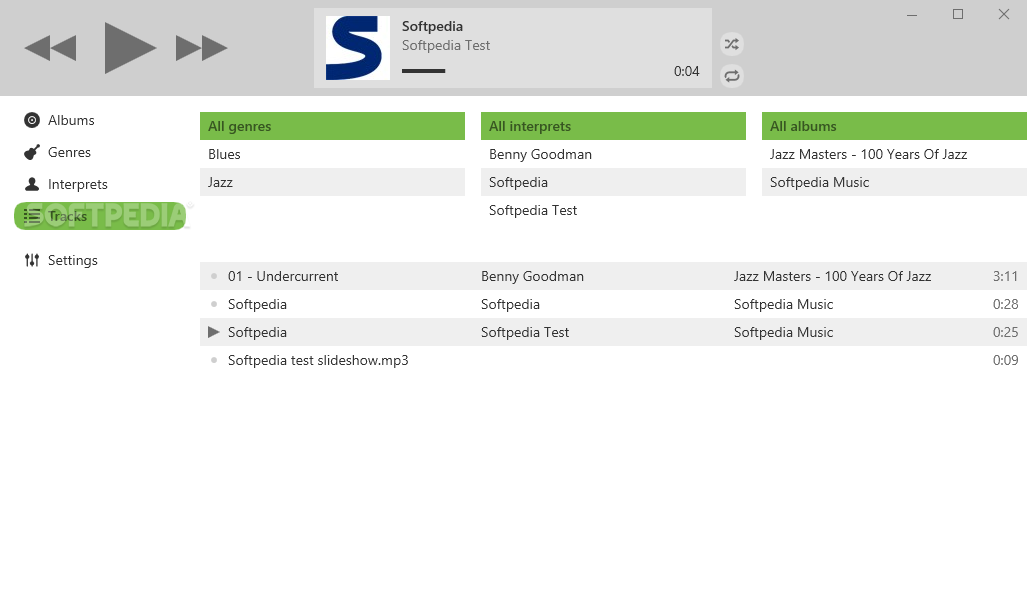This screenshot has width=1027, height=600.
Task: Click the bullet beside 01 - Undercurrent
Action: tap(214, 276)
